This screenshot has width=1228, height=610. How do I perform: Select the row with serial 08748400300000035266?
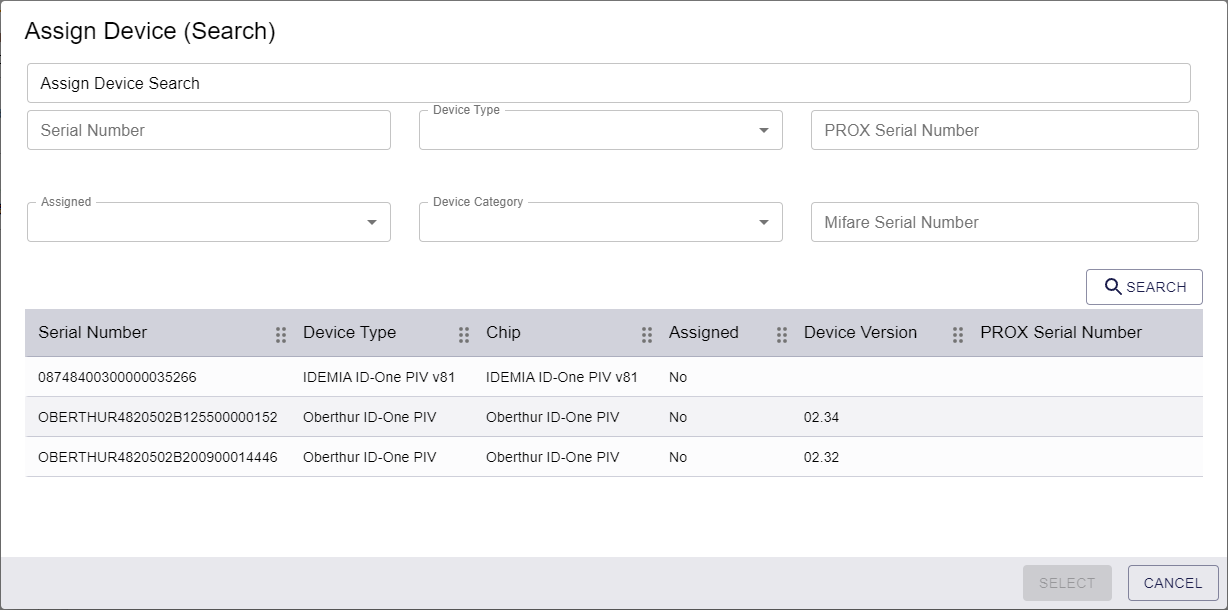400,377
